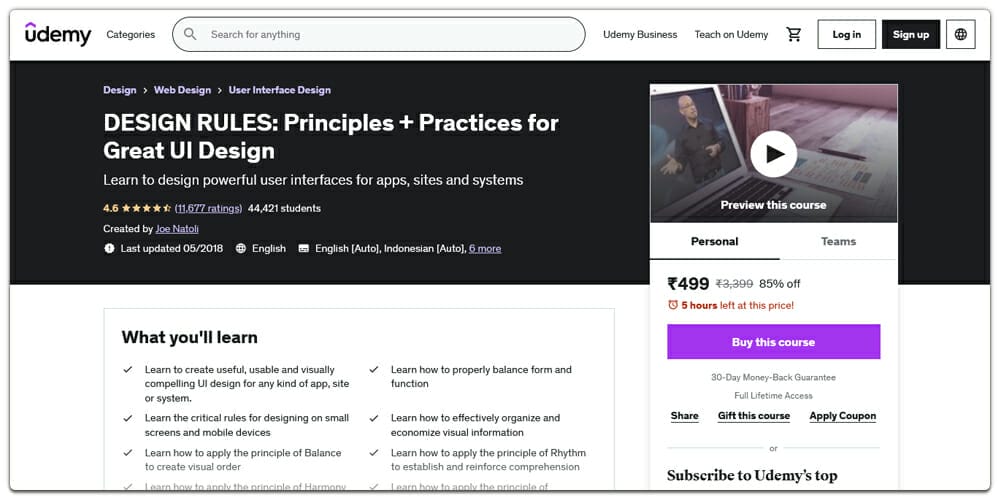Open Teach on Udemy link
This screenshot has width=1000, height=500.
(732, 34)
